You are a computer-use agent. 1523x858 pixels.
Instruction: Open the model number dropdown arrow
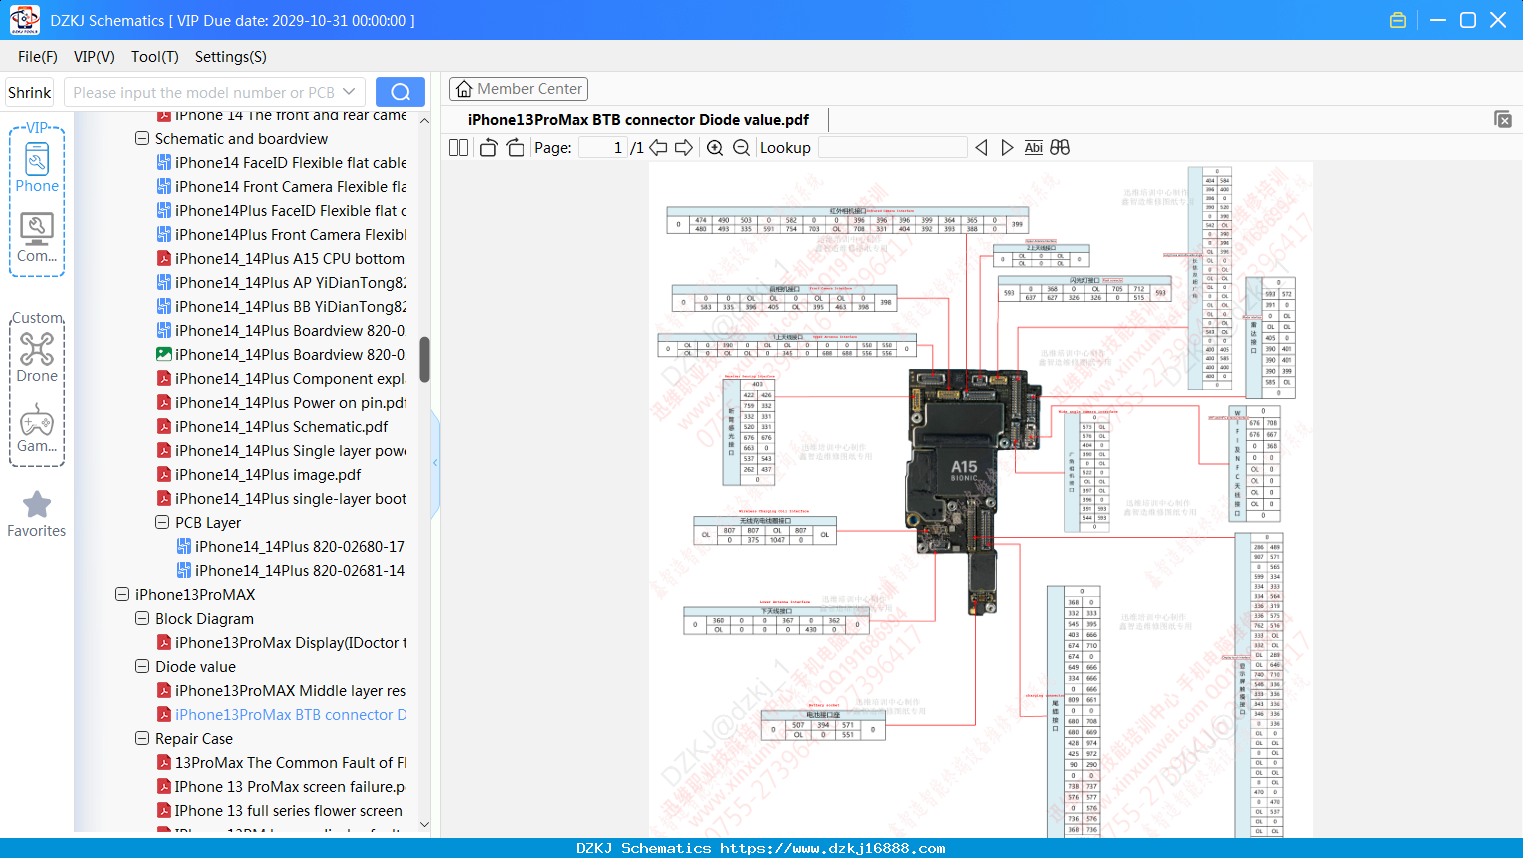tap(349, 92)
